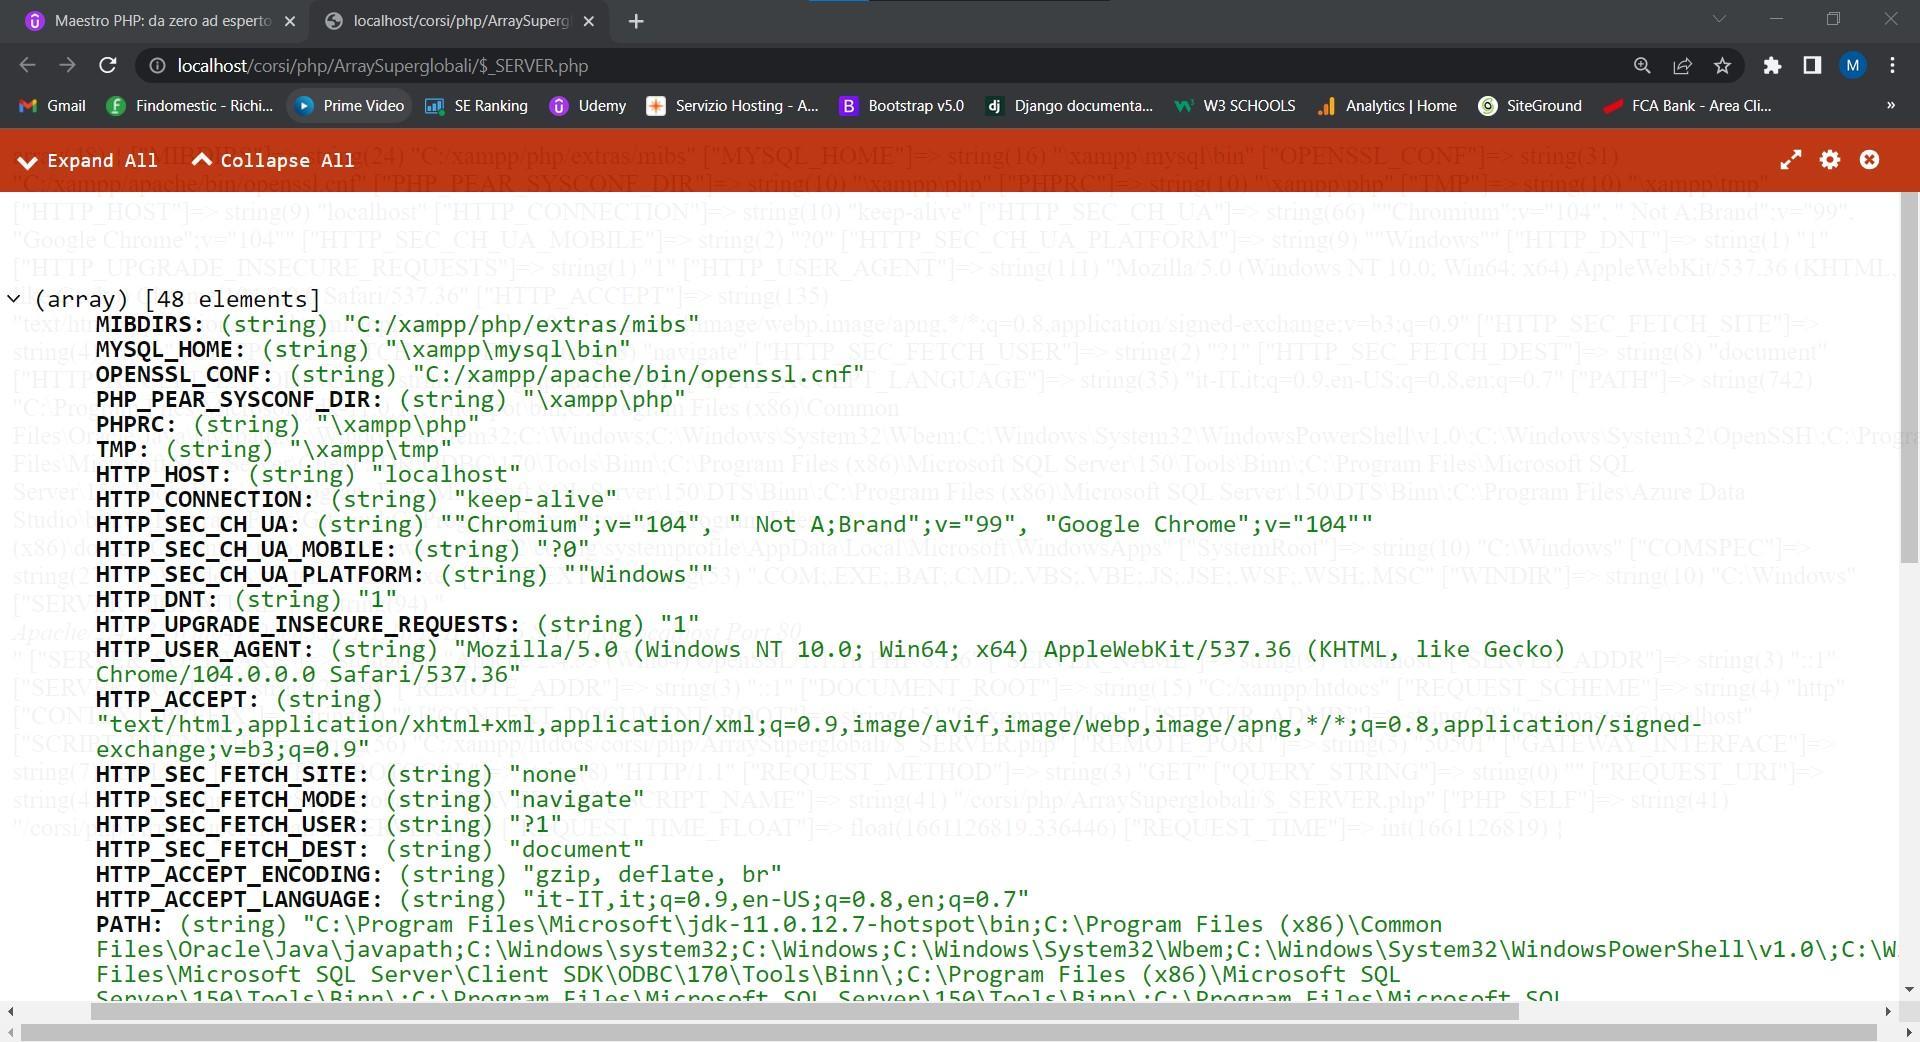Open Servizio Hosting bookmark

point(733,106)
